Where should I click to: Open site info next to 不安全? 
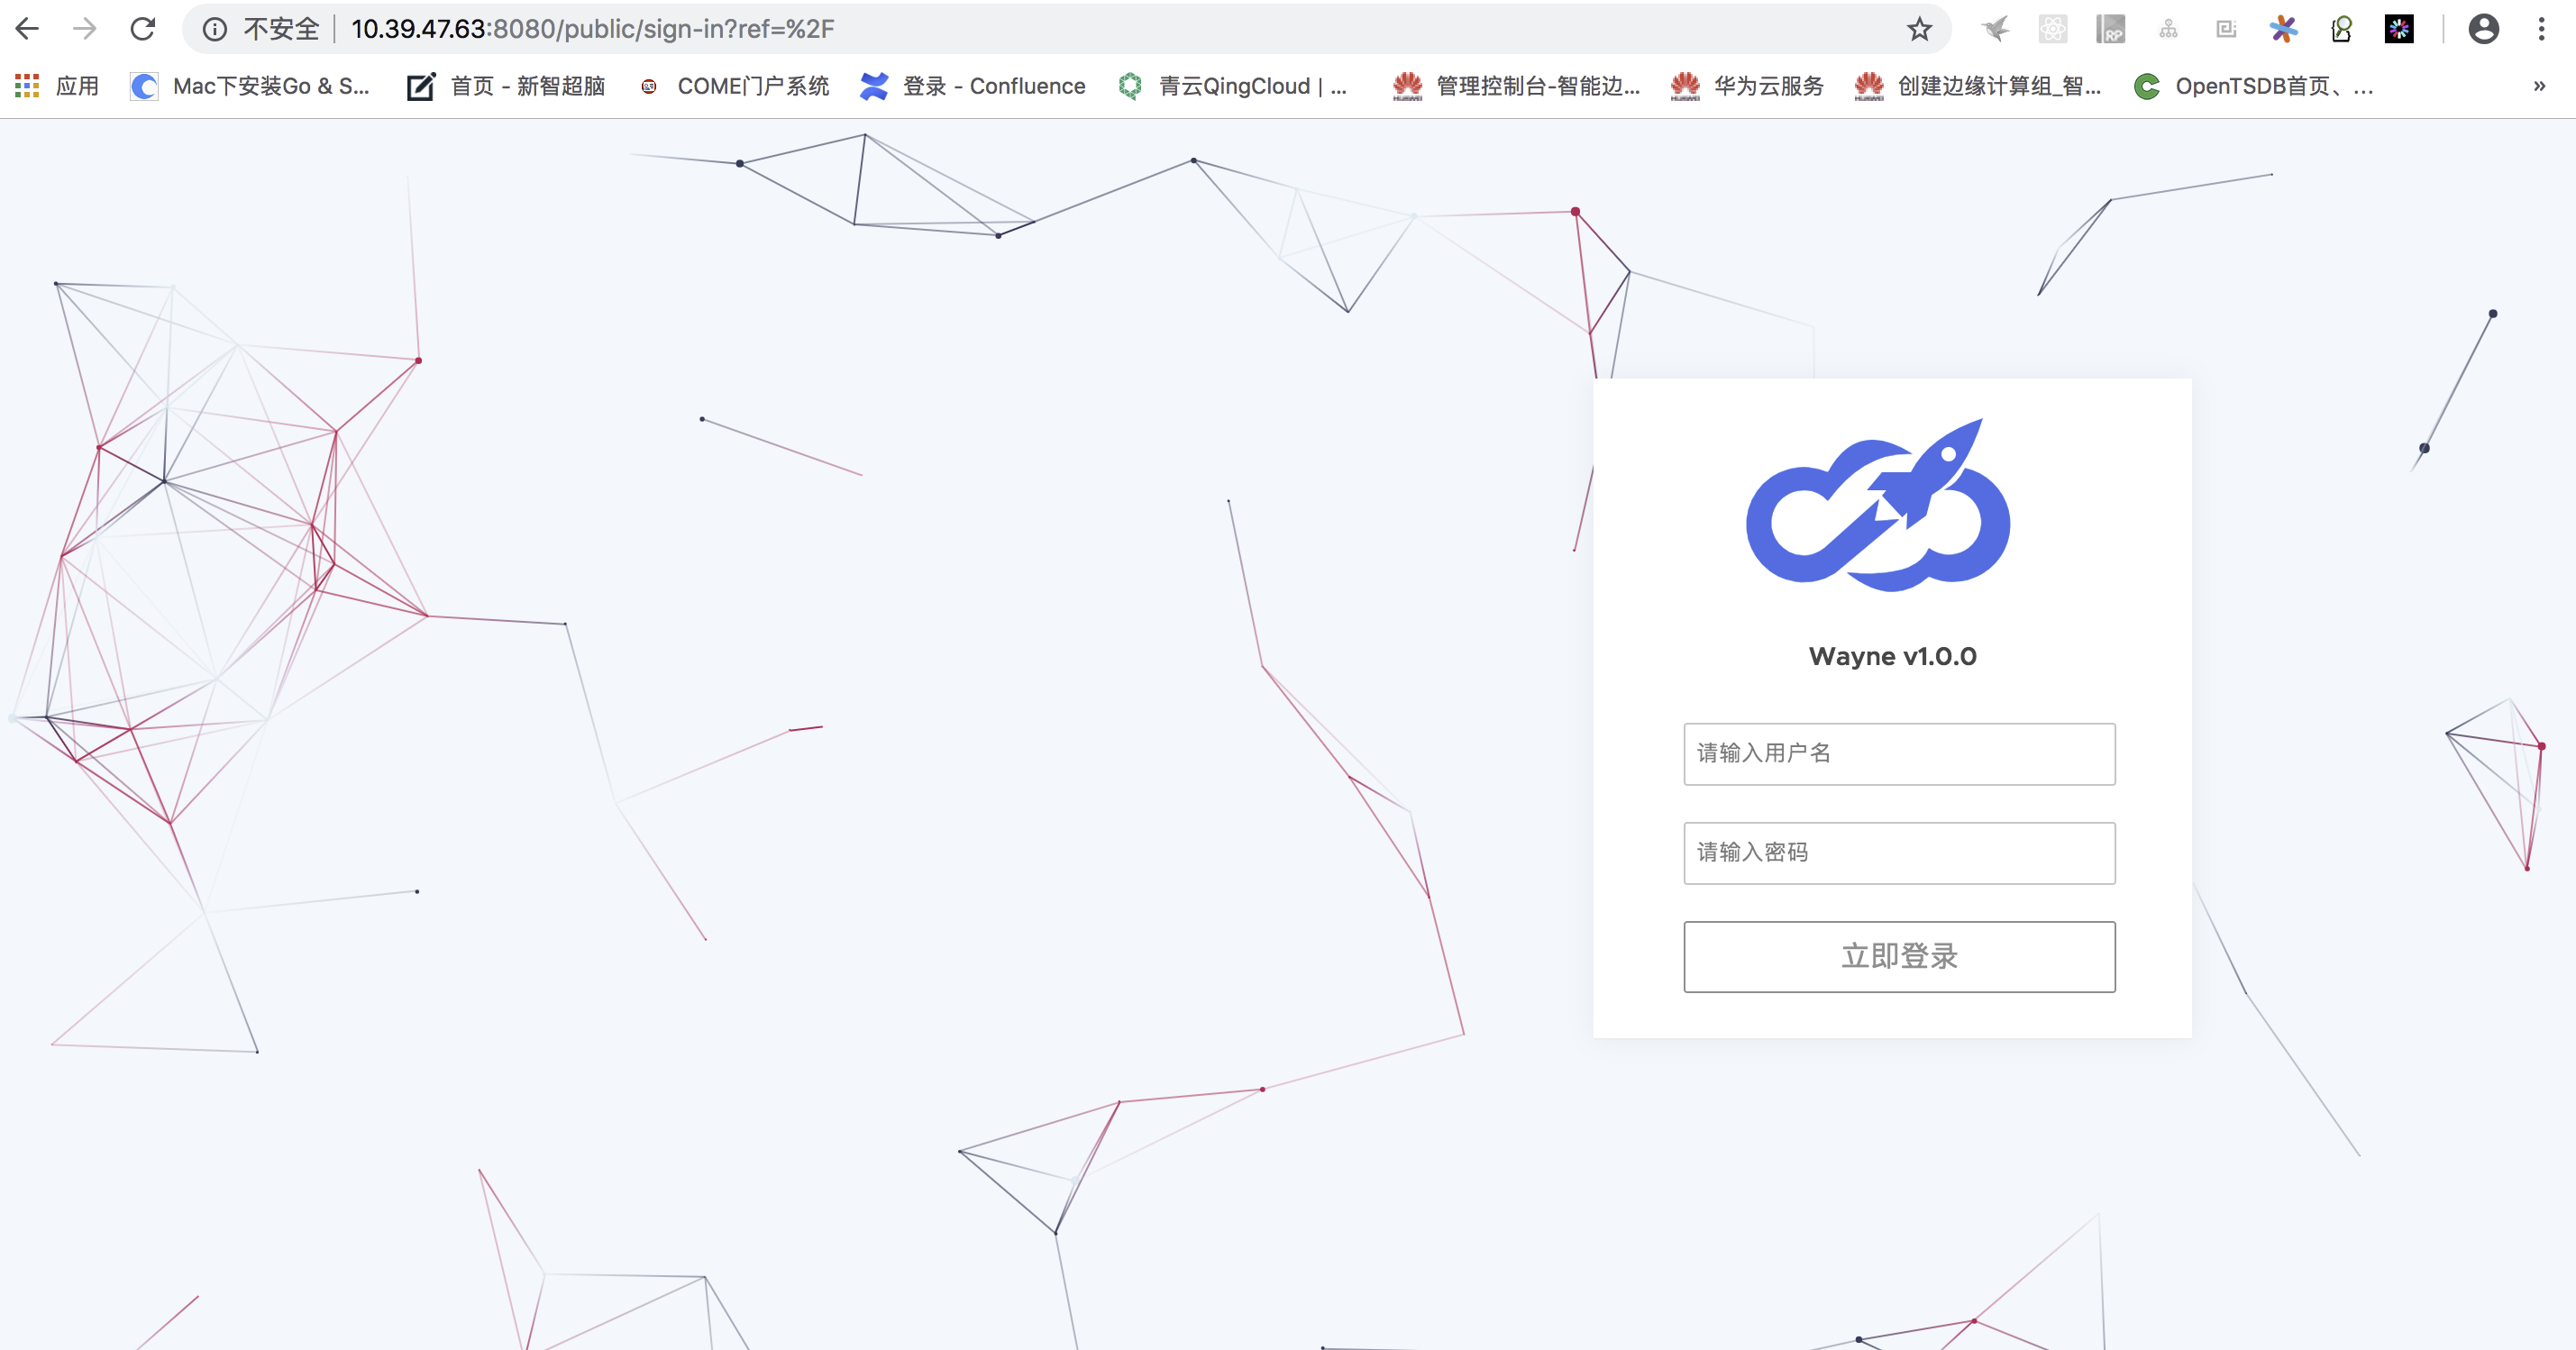pos(214,29)
